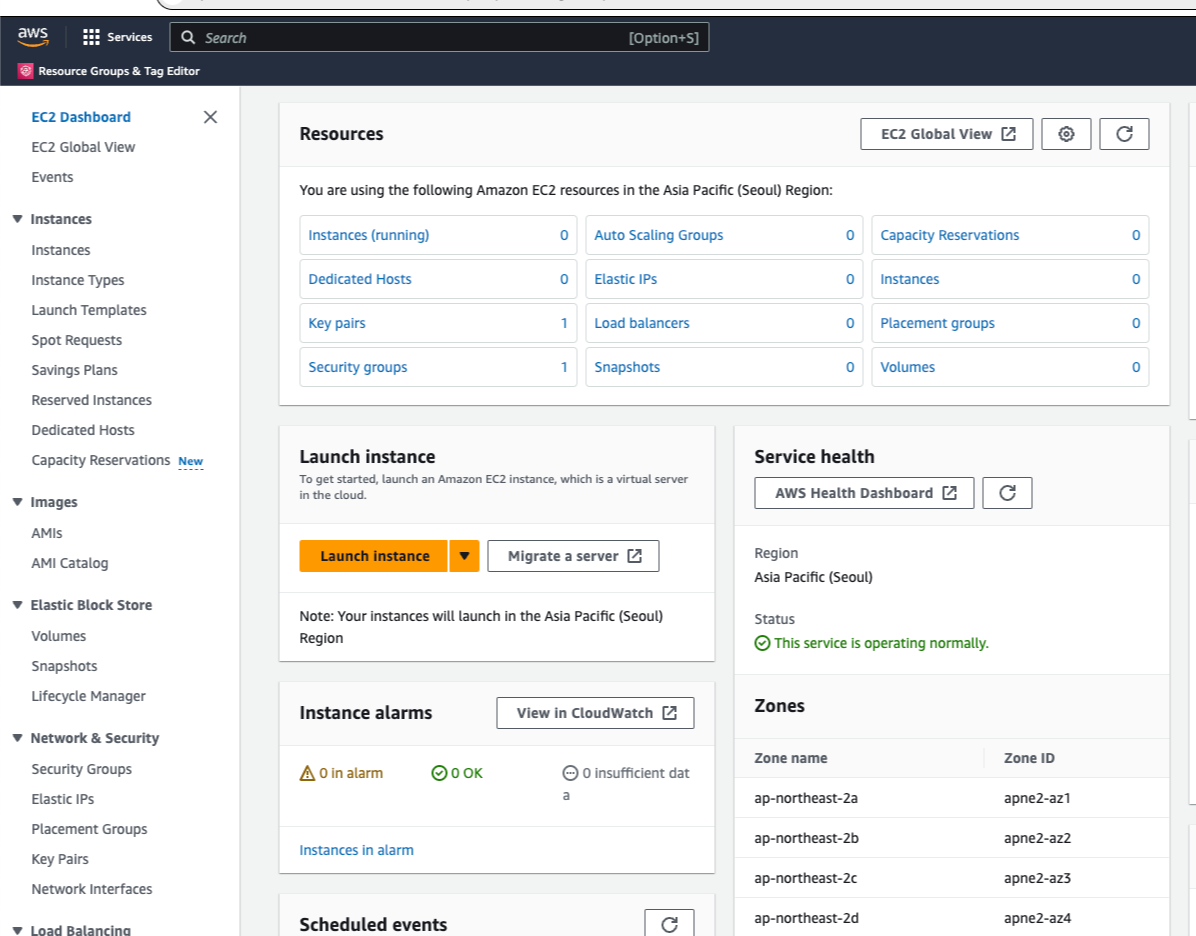Open Snapshots resource card
The width and height of the screenshot is (1196, 936).
[x=724, y=367]
